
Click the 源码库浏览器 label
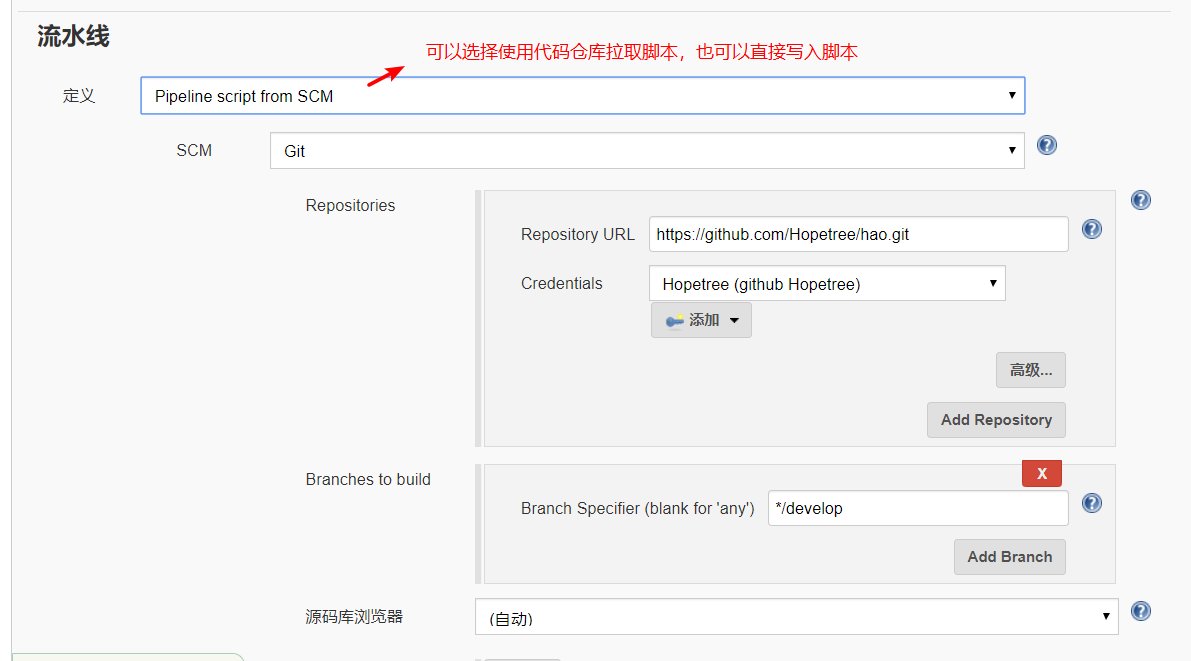coord(354,617)
